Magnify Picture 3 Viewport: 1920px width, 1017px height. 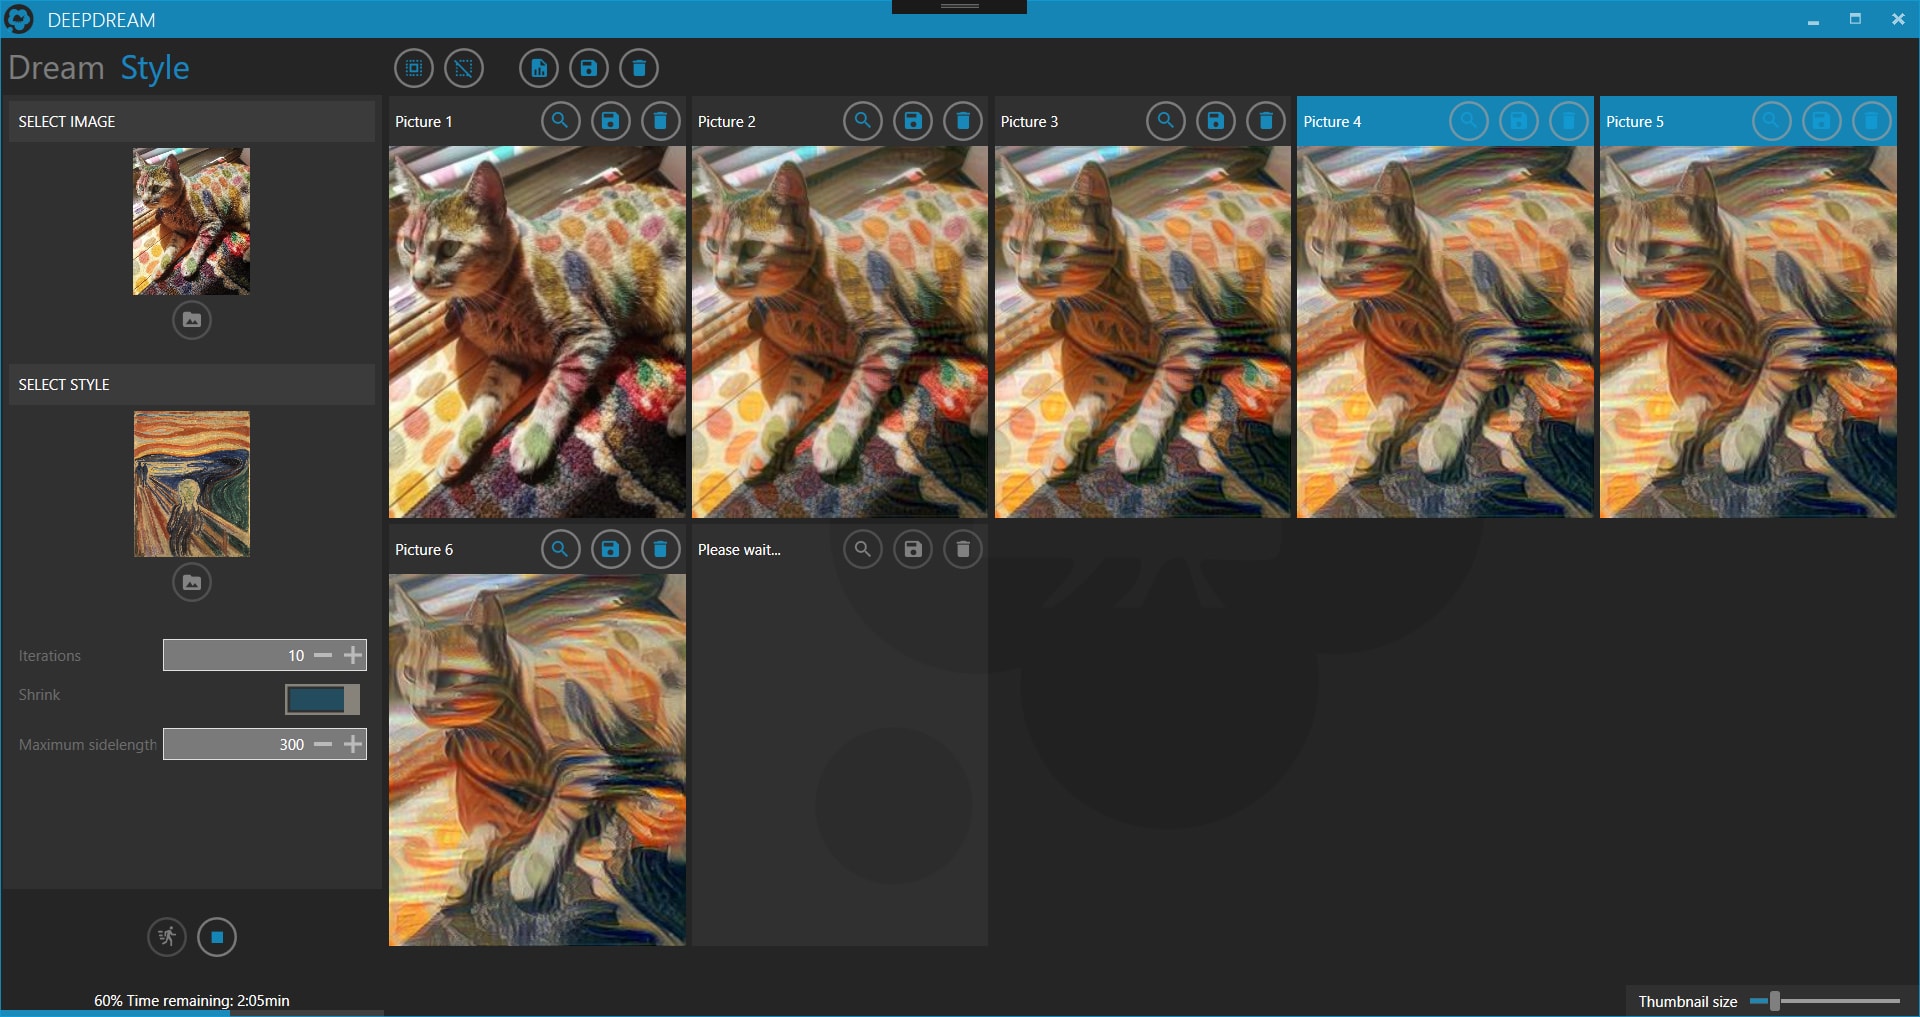tap(1166, 121)
